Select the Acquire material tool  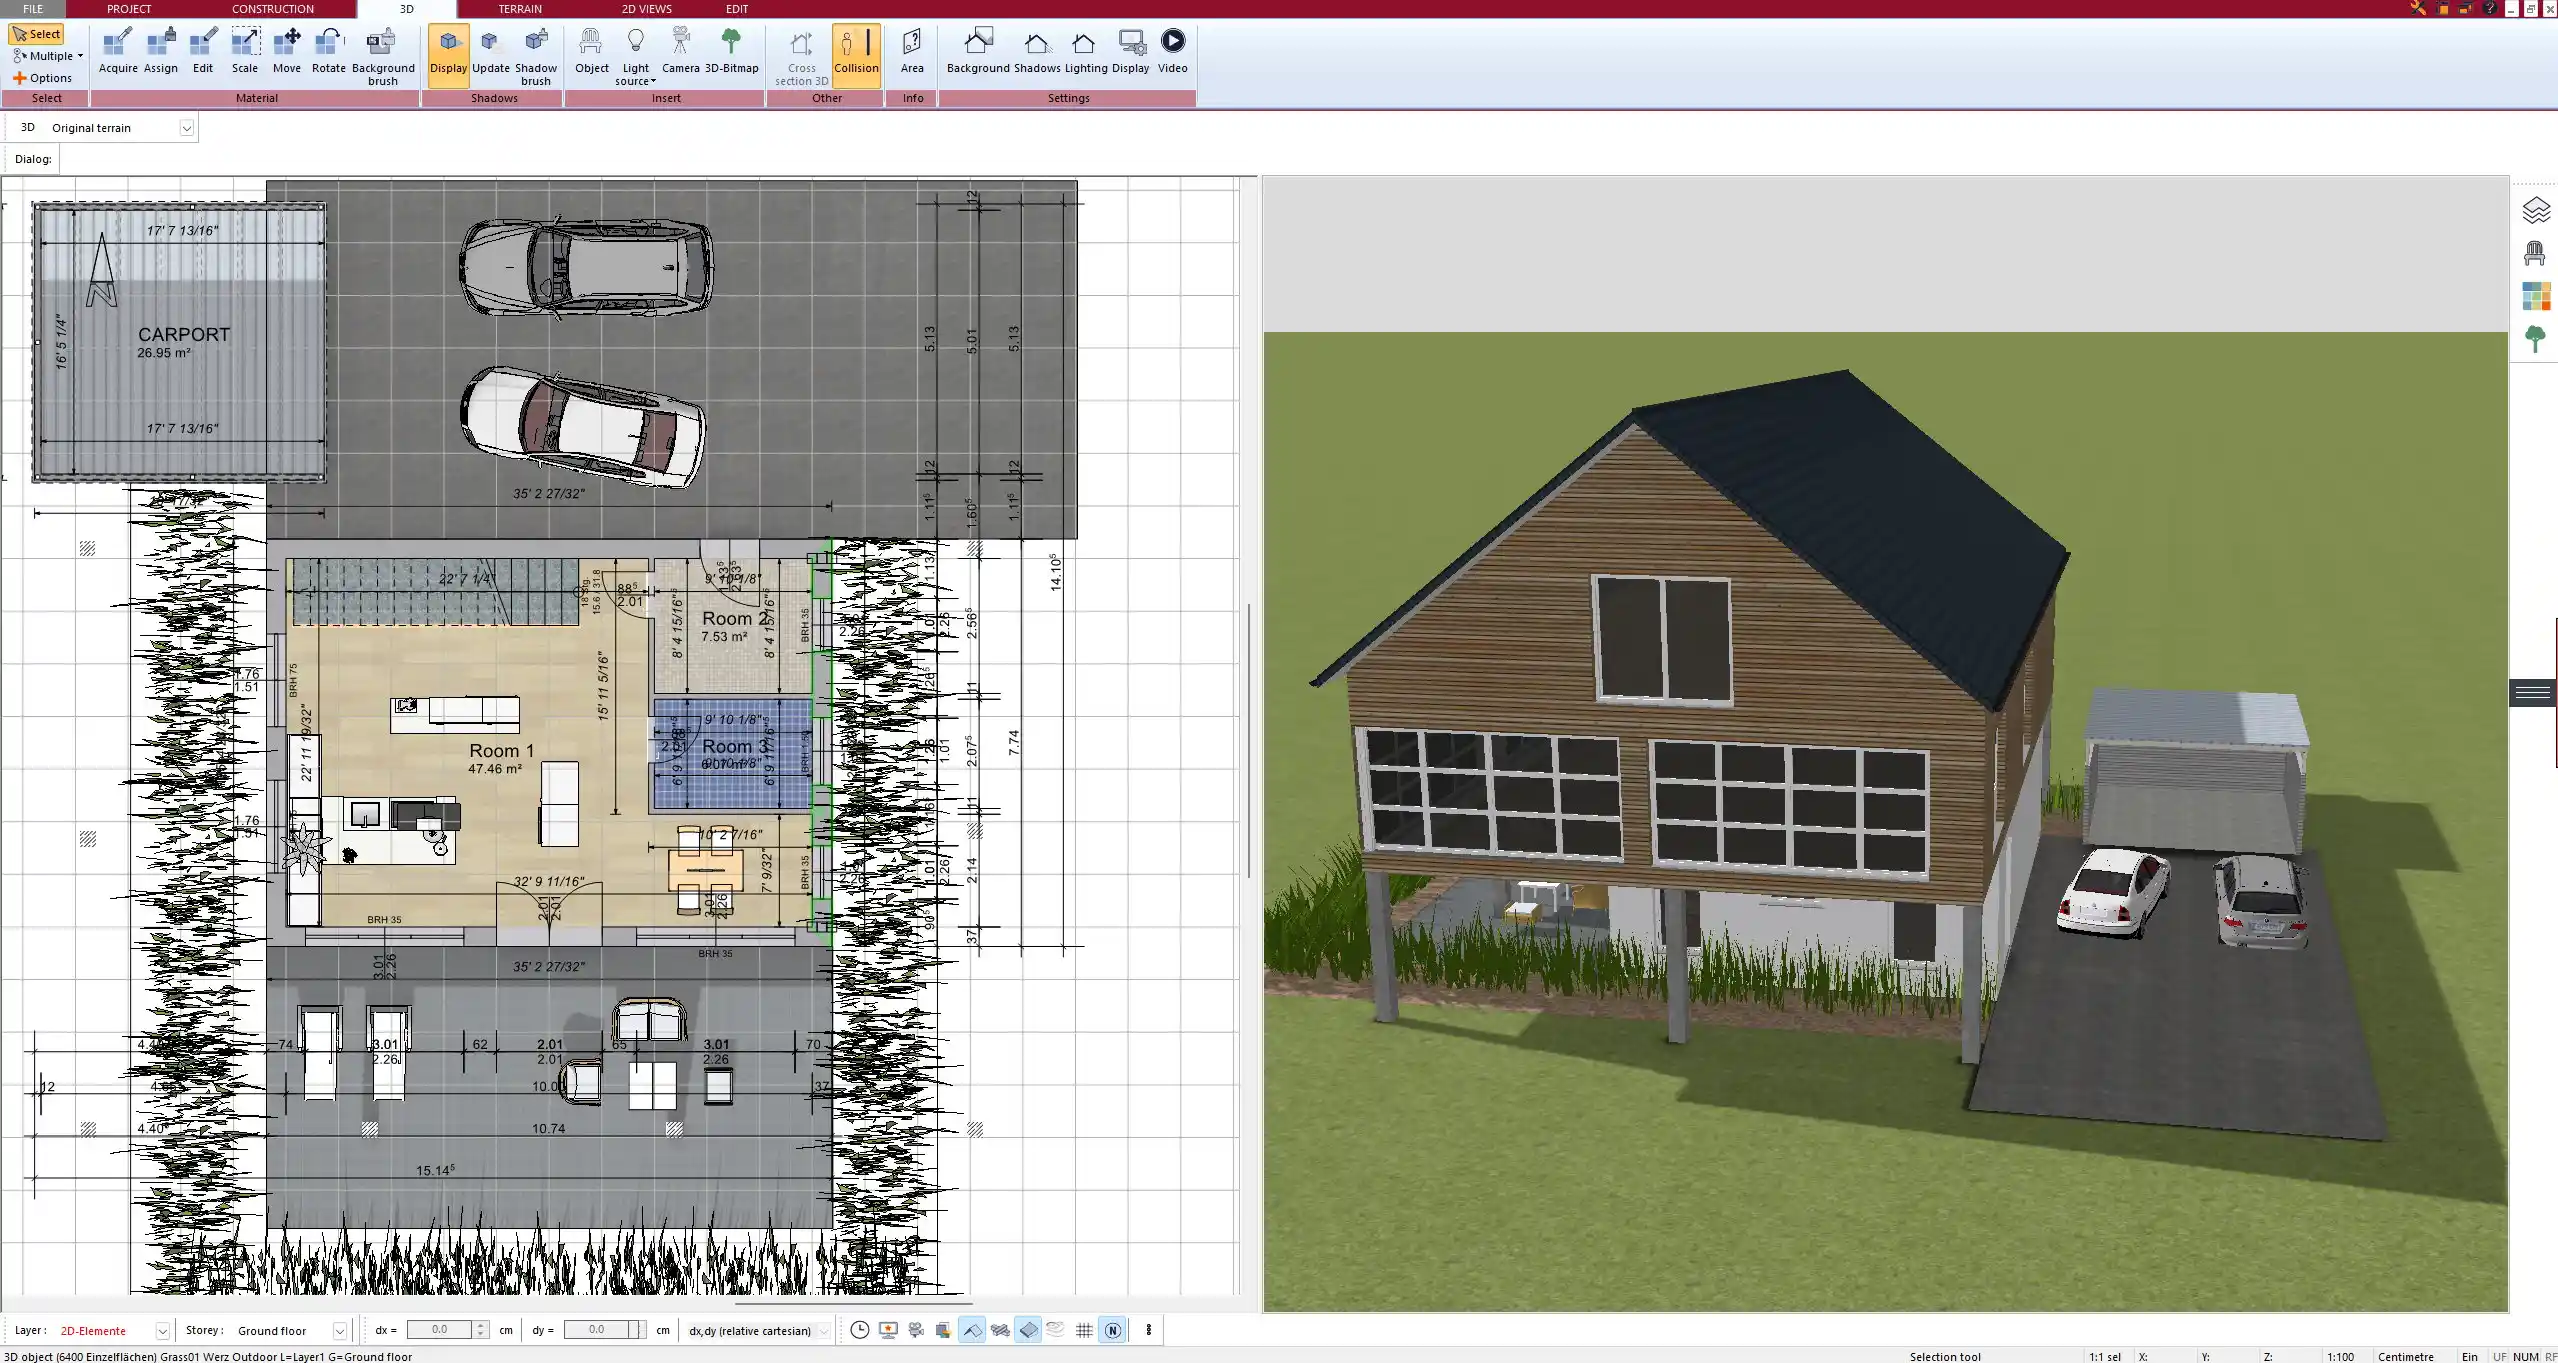118,51
